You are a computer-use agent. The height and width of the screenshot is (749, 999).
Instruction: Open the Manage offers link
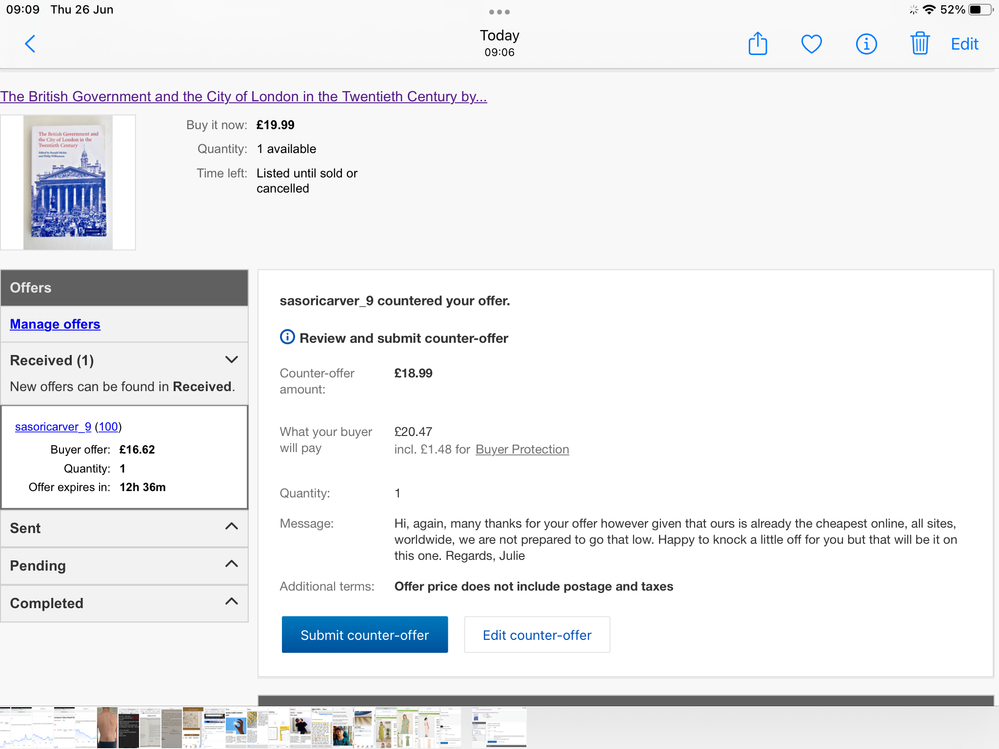pyautogui.click(x=55, y=324)
